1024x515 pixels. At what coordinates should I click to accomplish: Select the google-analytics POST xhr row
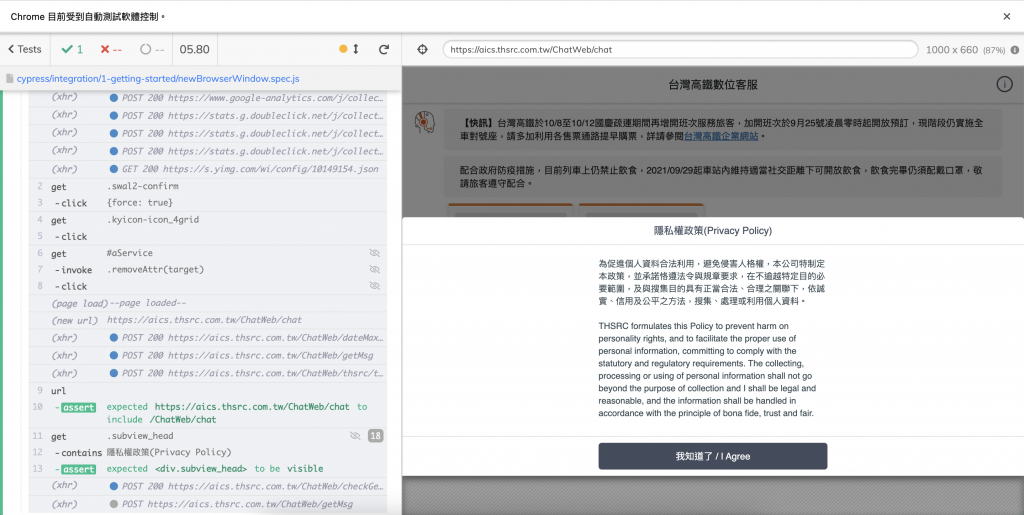(208, 98)
